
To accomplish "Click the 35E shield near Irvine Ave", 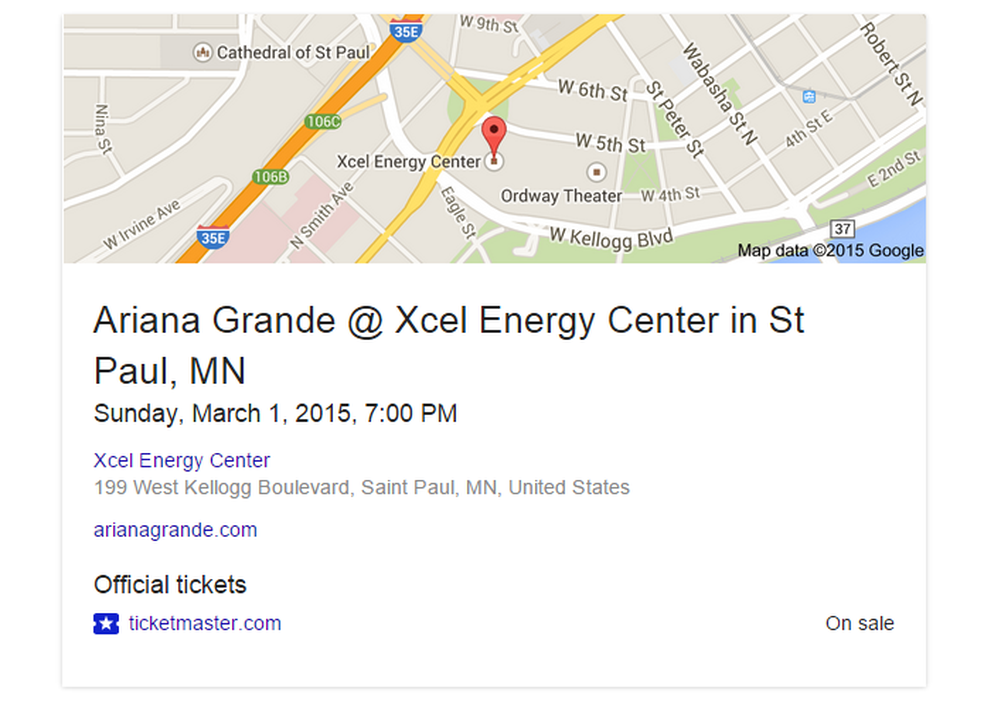I will point(212,238).
